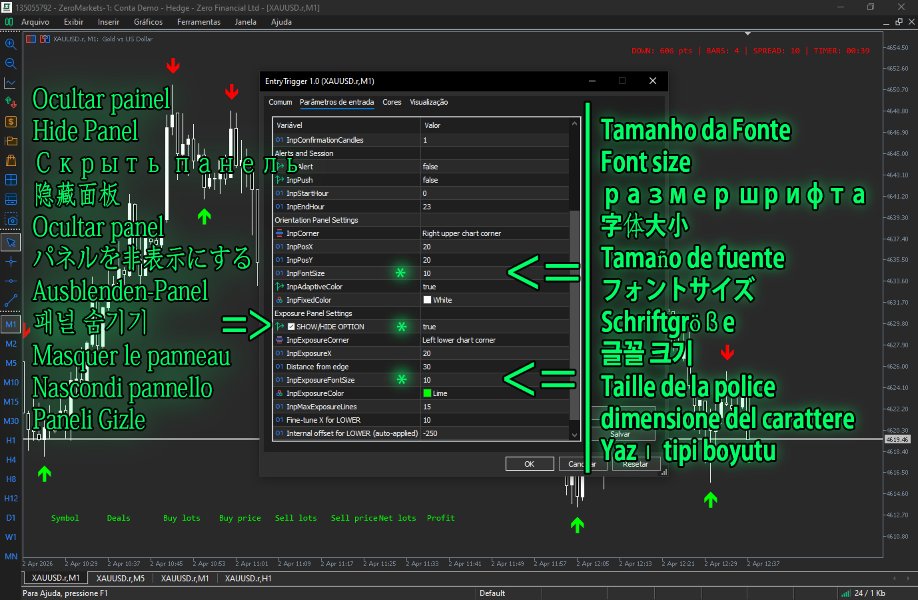Image resolution: width=918 pixels, height=600 pixels.
Task: Toggle the SHOW/HIDE OPTION checkbox
Action: (x=290, y=326)
